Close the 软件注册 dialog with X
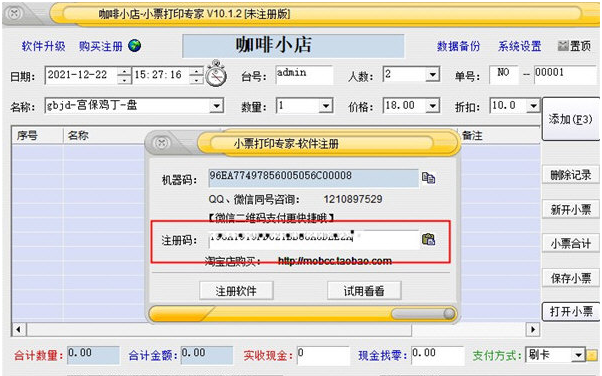 coord(162,143)
